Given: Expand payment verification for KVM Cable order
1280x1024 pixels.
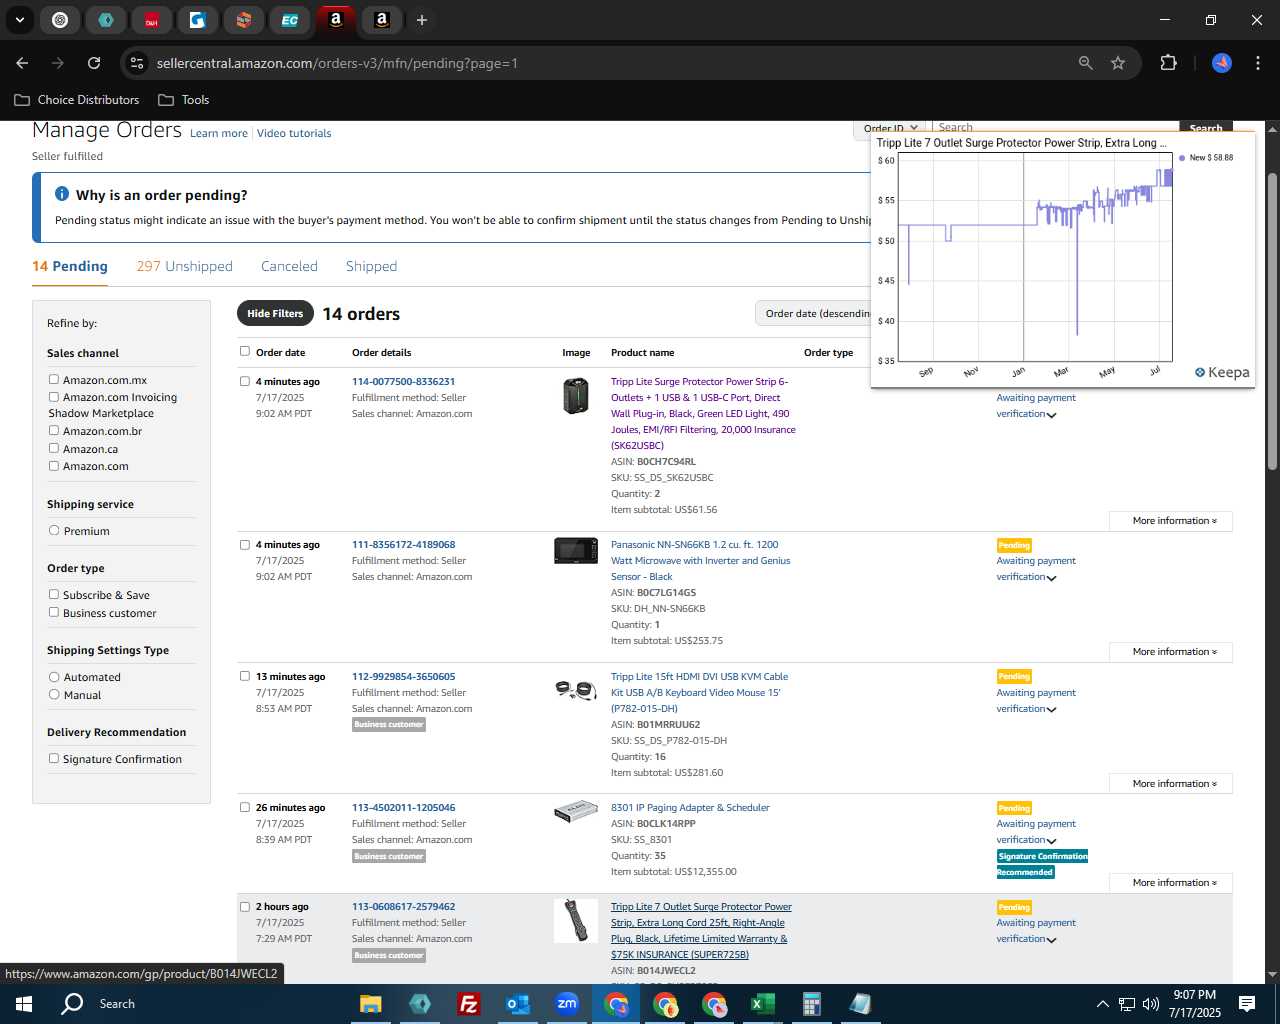Looking at the screenshot, I should tap(1051, 710).
